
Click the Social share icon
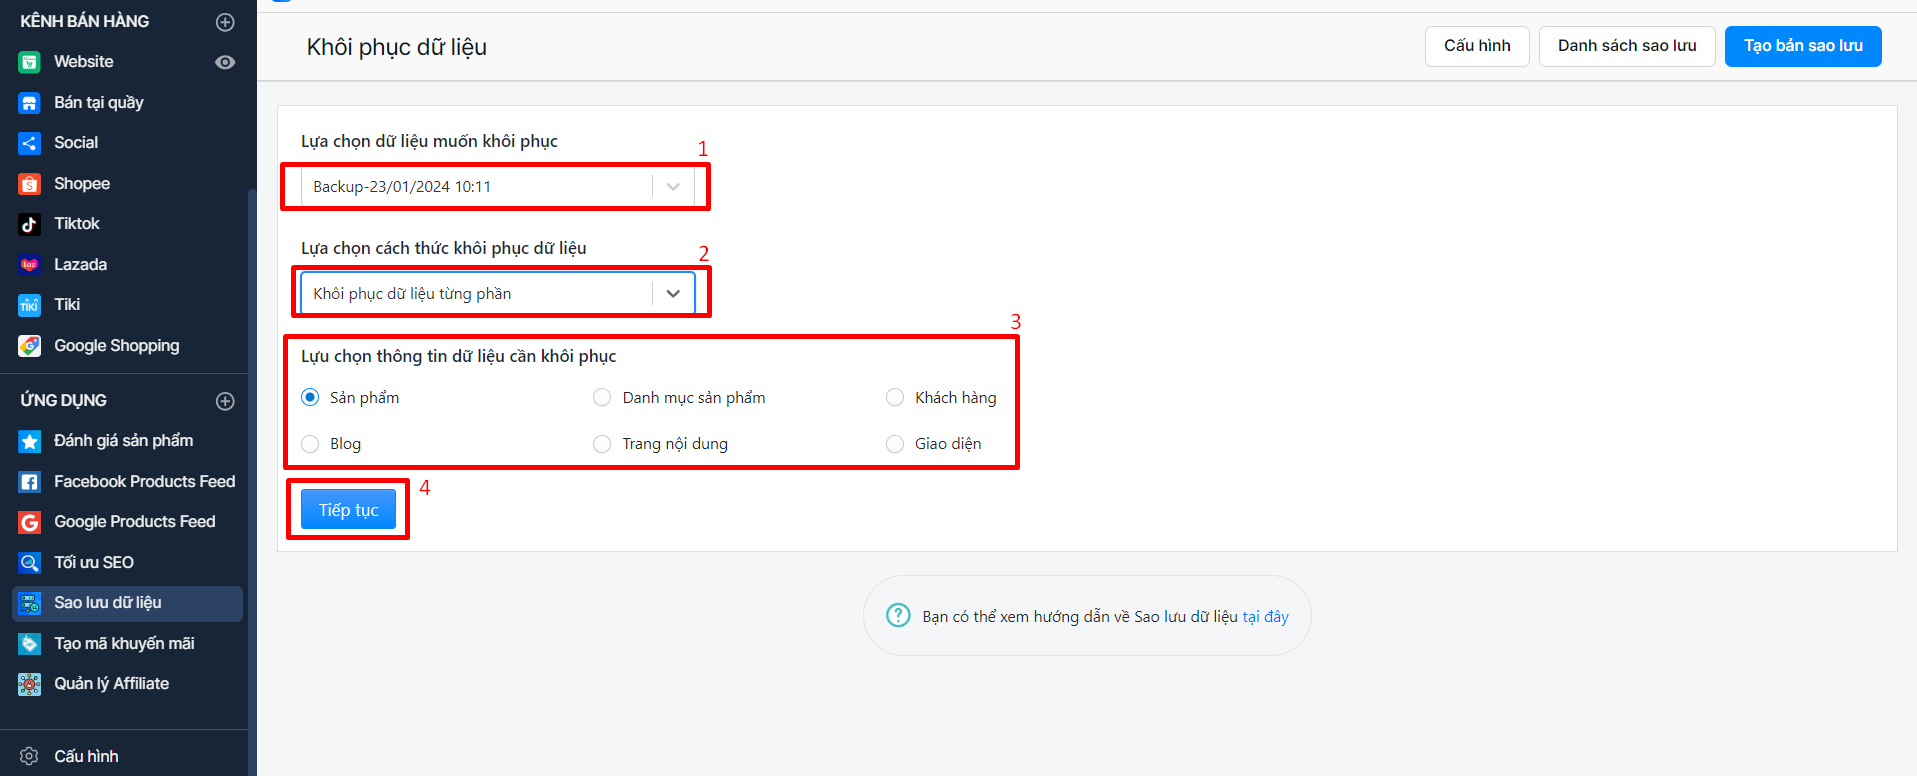(30, 143)
